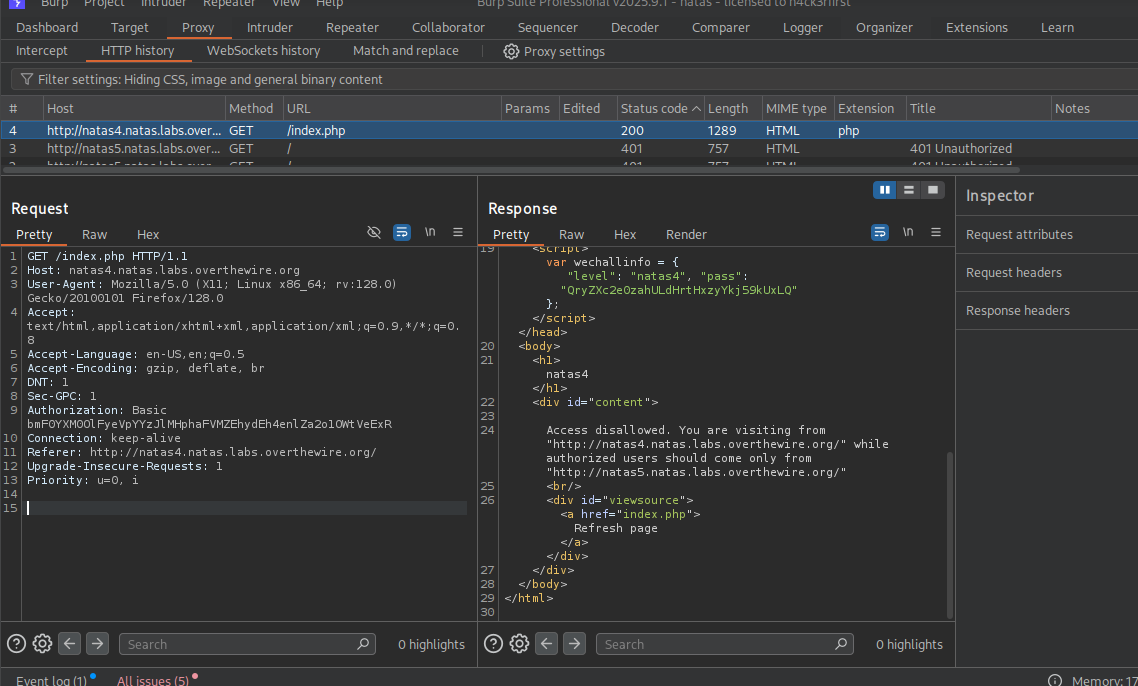Screen dimensions: 1138x686
Task: Open the Comparer tab
Action: (x=721, y=28)
